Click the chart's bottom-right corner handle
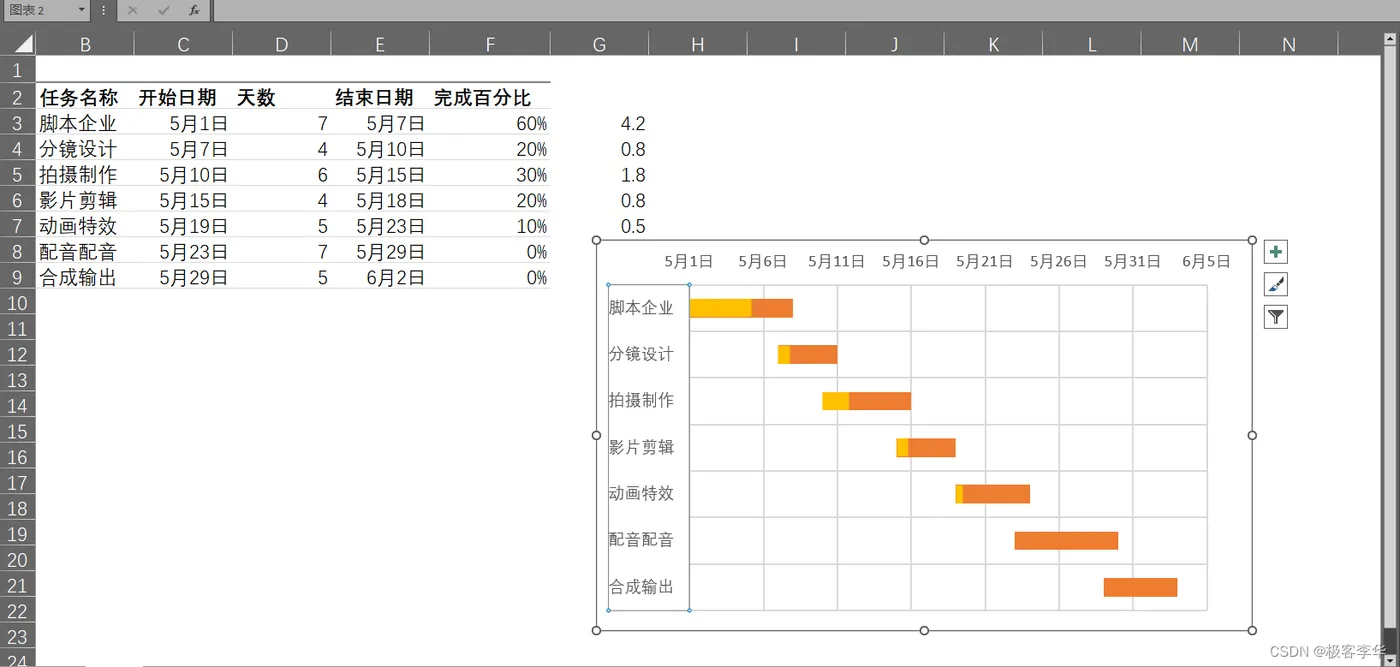 pos(1252,630)
